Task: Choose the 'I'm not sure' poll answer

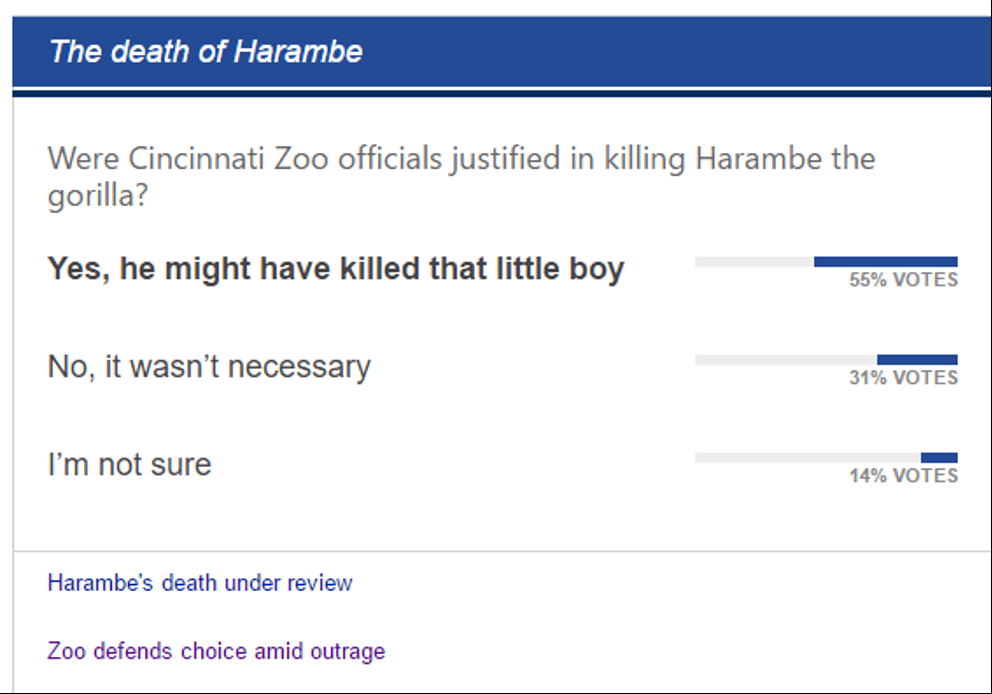Action: pos(128,464)
